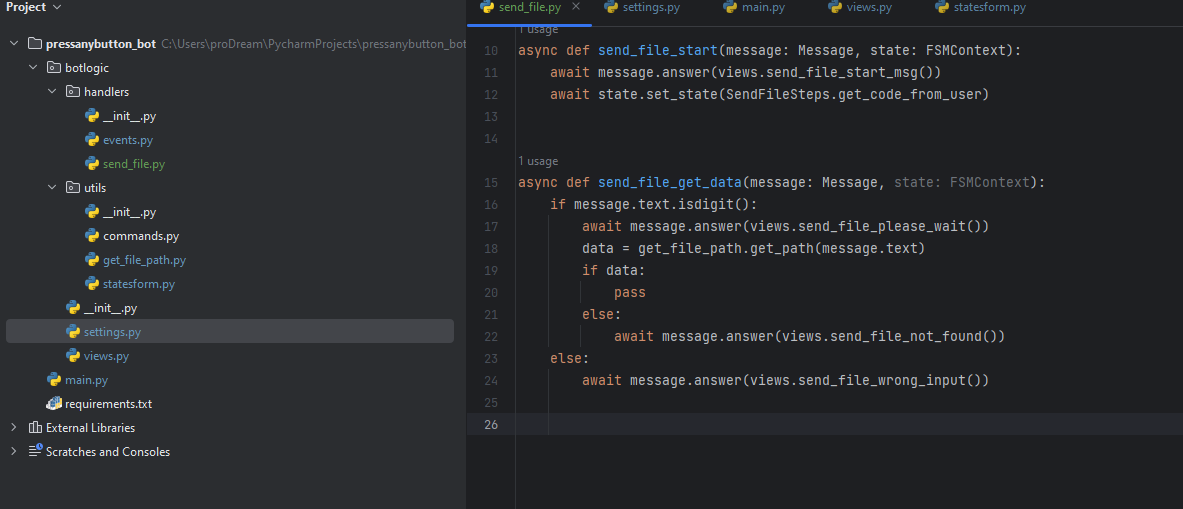Viewport: 1183px width, 509px height.
Task: Click the requirements.txt file icon
Action: click(54, 404)
